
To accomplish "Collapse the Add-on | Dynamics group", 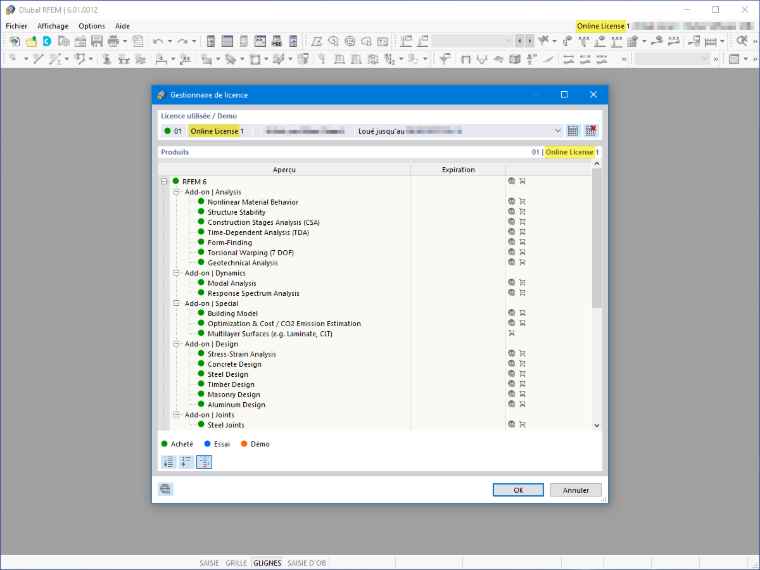I will click(176, 273).
